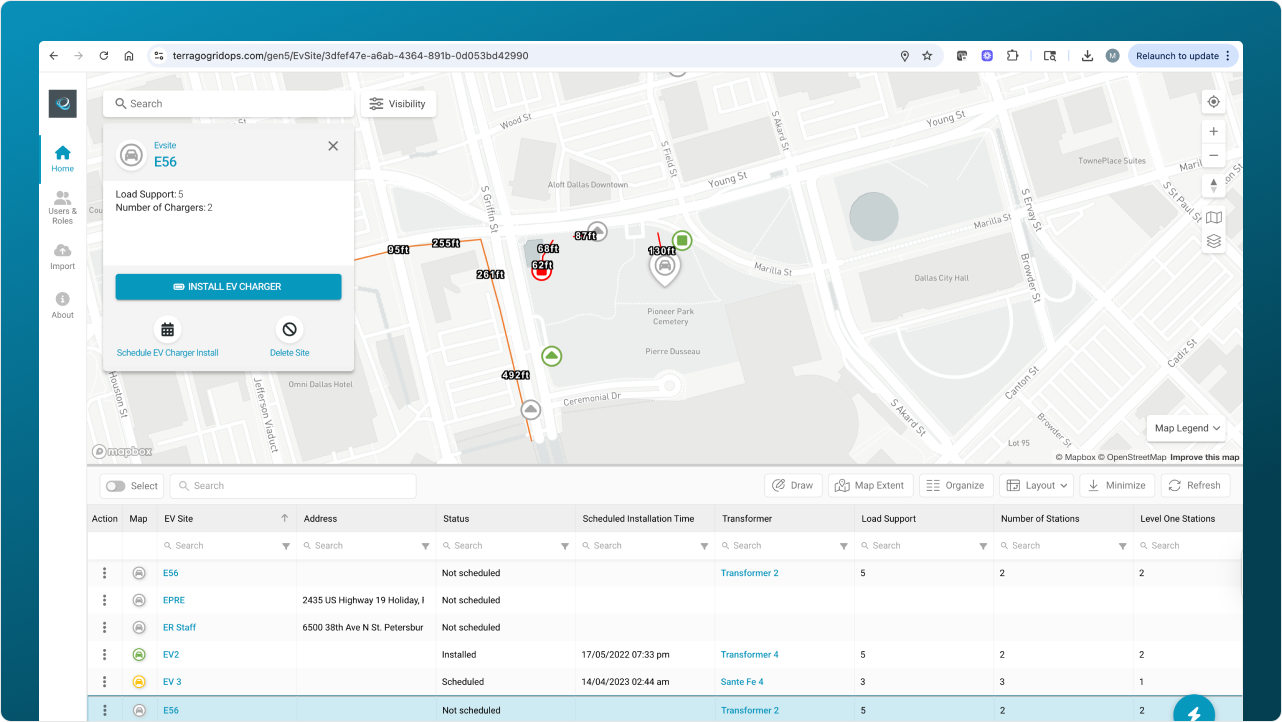The height and width of the screenshot is (722, 1282).
Task: Close the E56 Evsite info panel
Action: coord(333,146)
